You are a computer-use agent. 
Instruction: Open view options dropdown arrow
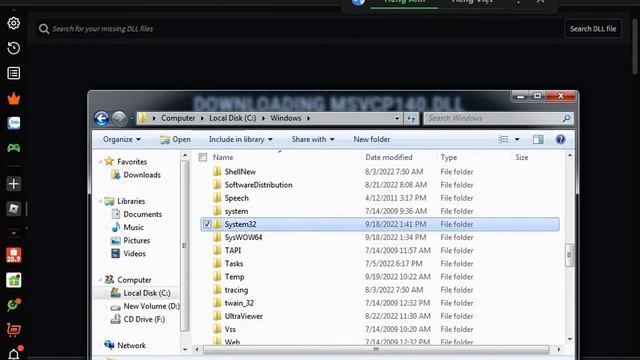click(517, 139)
